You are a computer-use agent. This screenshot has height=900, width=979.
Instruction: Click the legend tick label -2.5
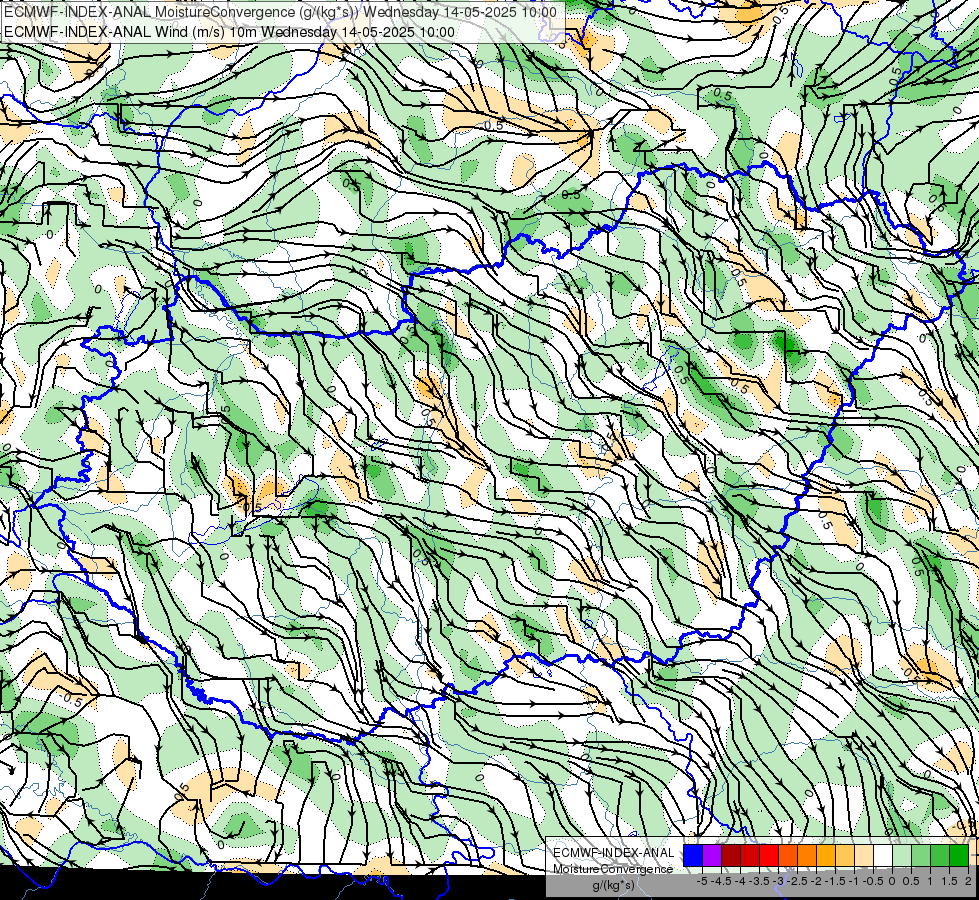(x=797, y=881)
